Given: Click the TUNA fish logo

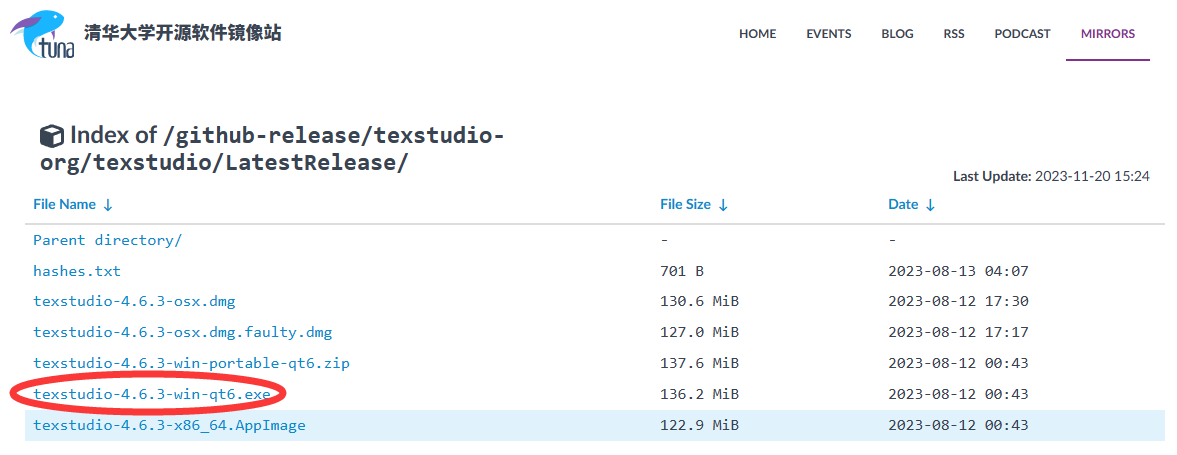Looking at the screenshot, I should coord(41,35).
